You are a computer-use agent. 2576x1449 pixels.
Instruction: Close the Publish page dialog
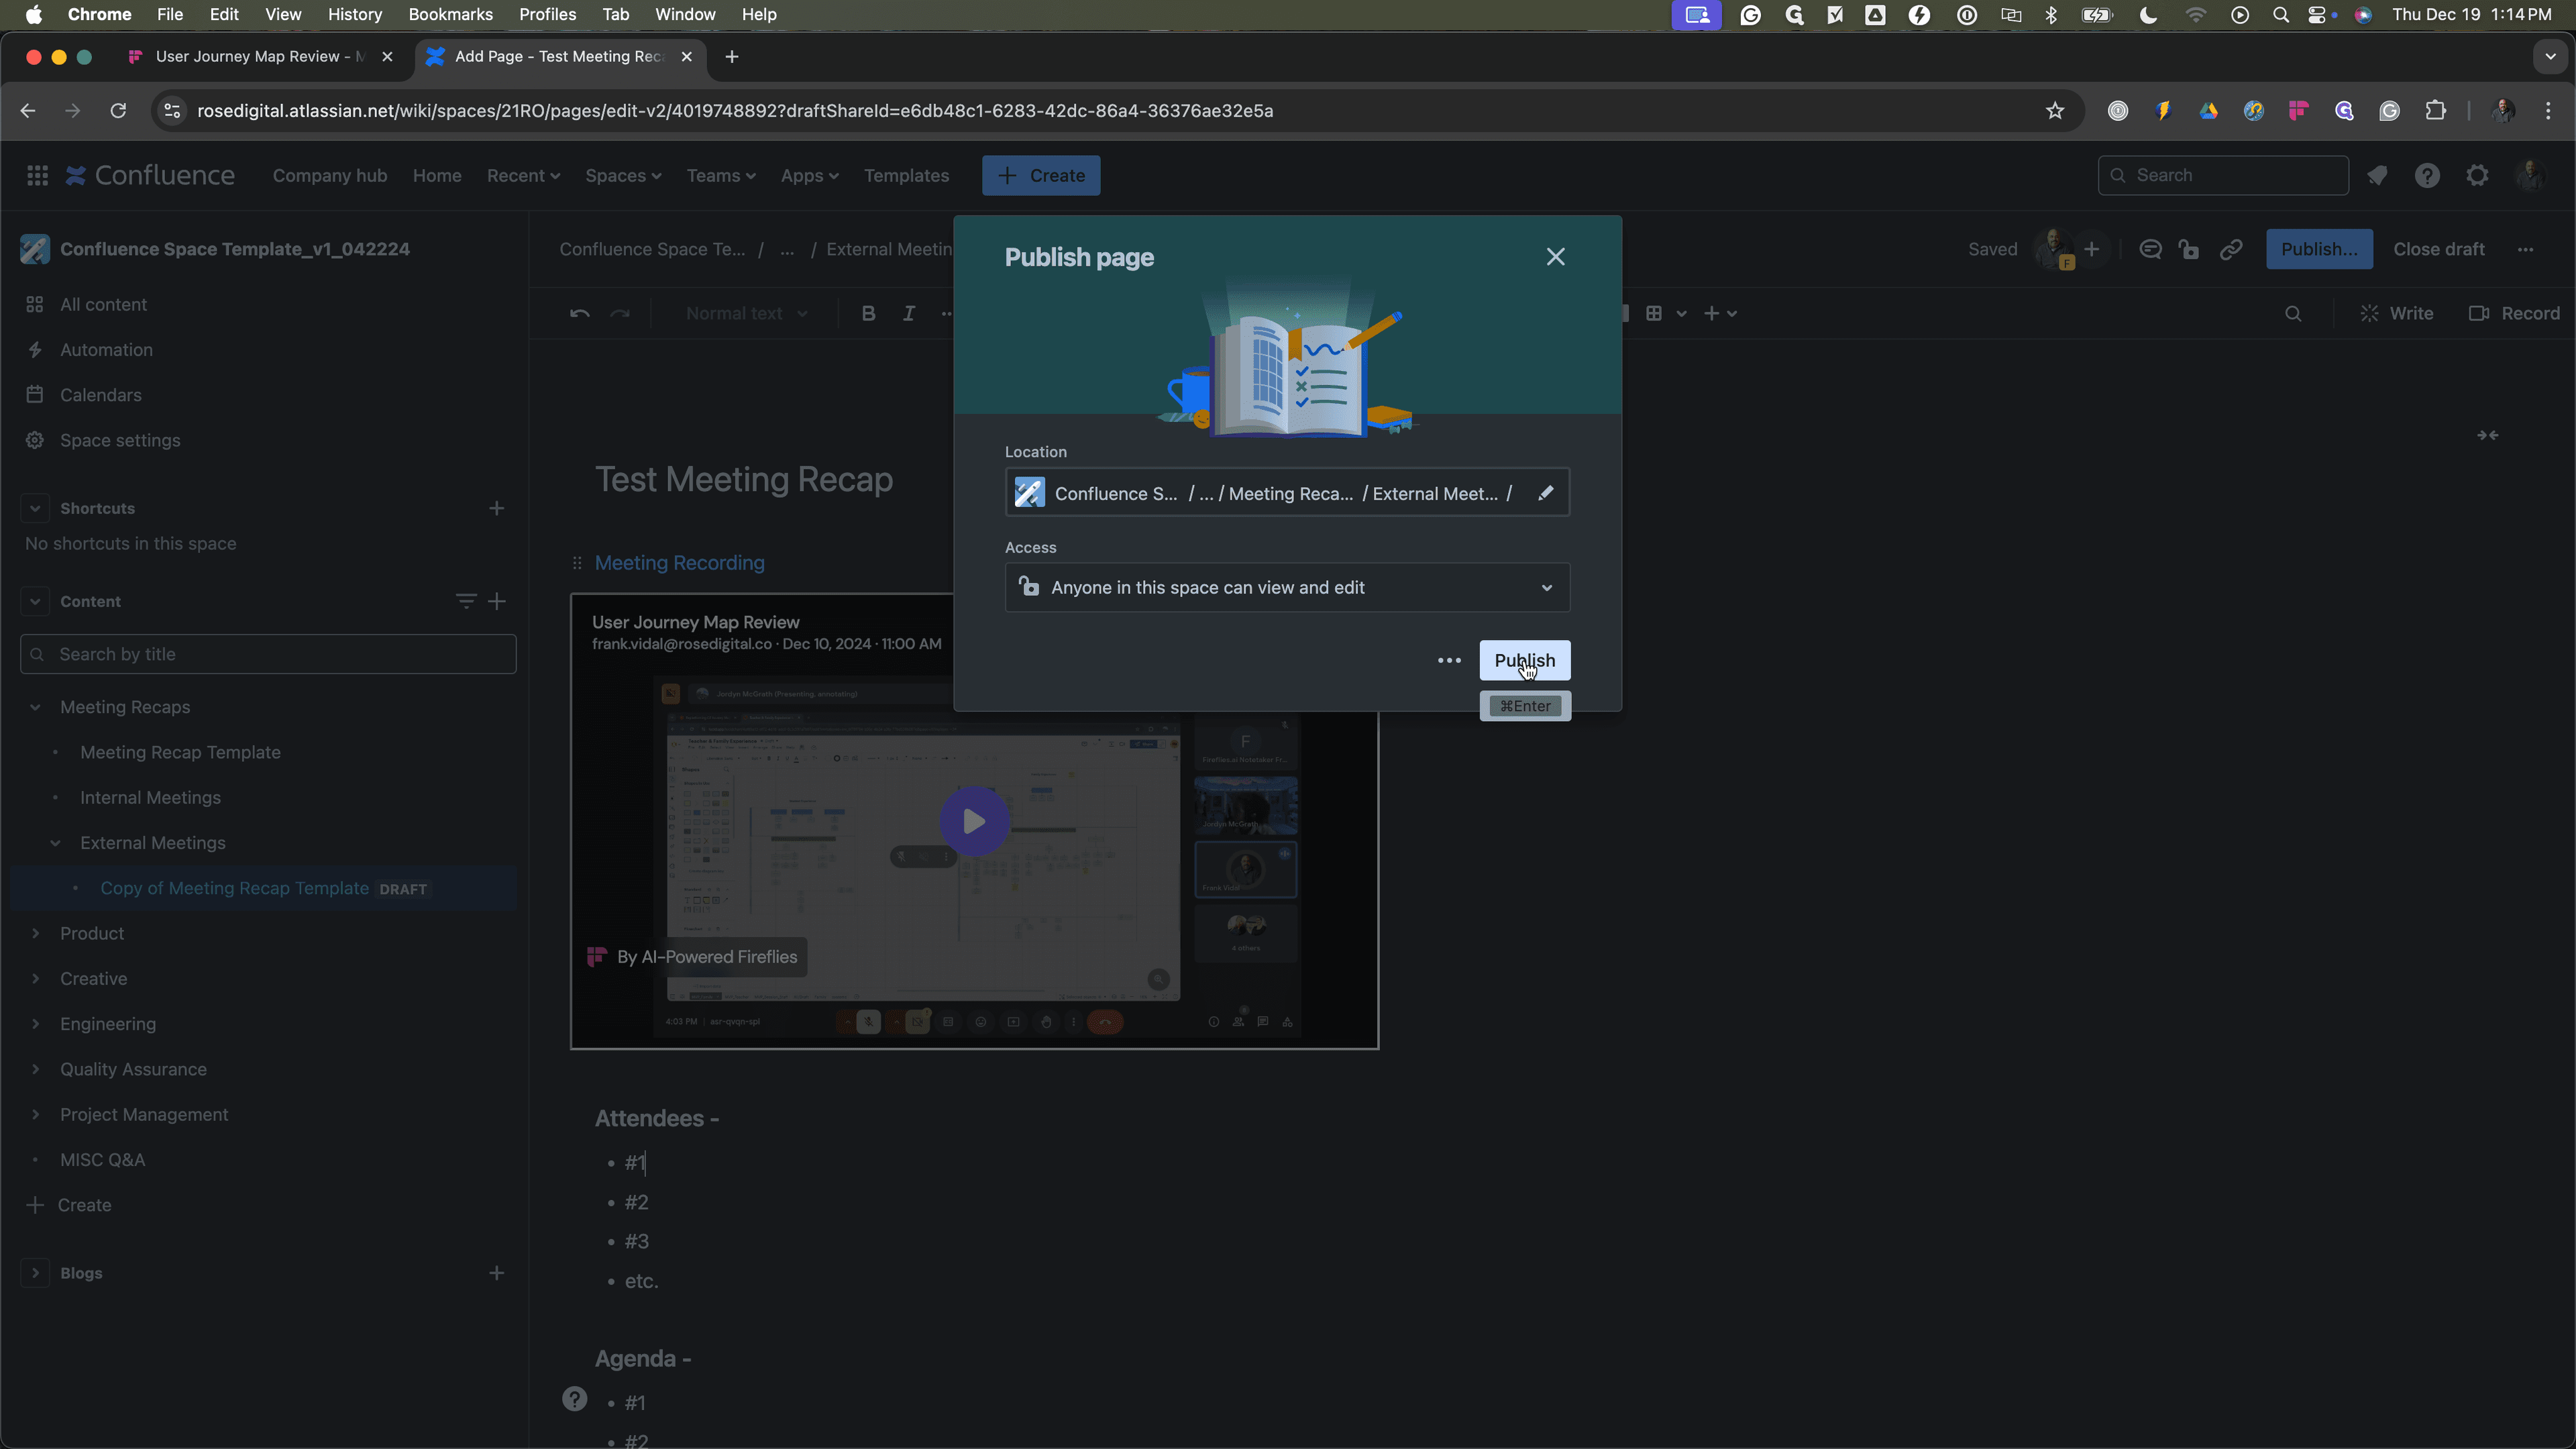(x=1555, y=257)
